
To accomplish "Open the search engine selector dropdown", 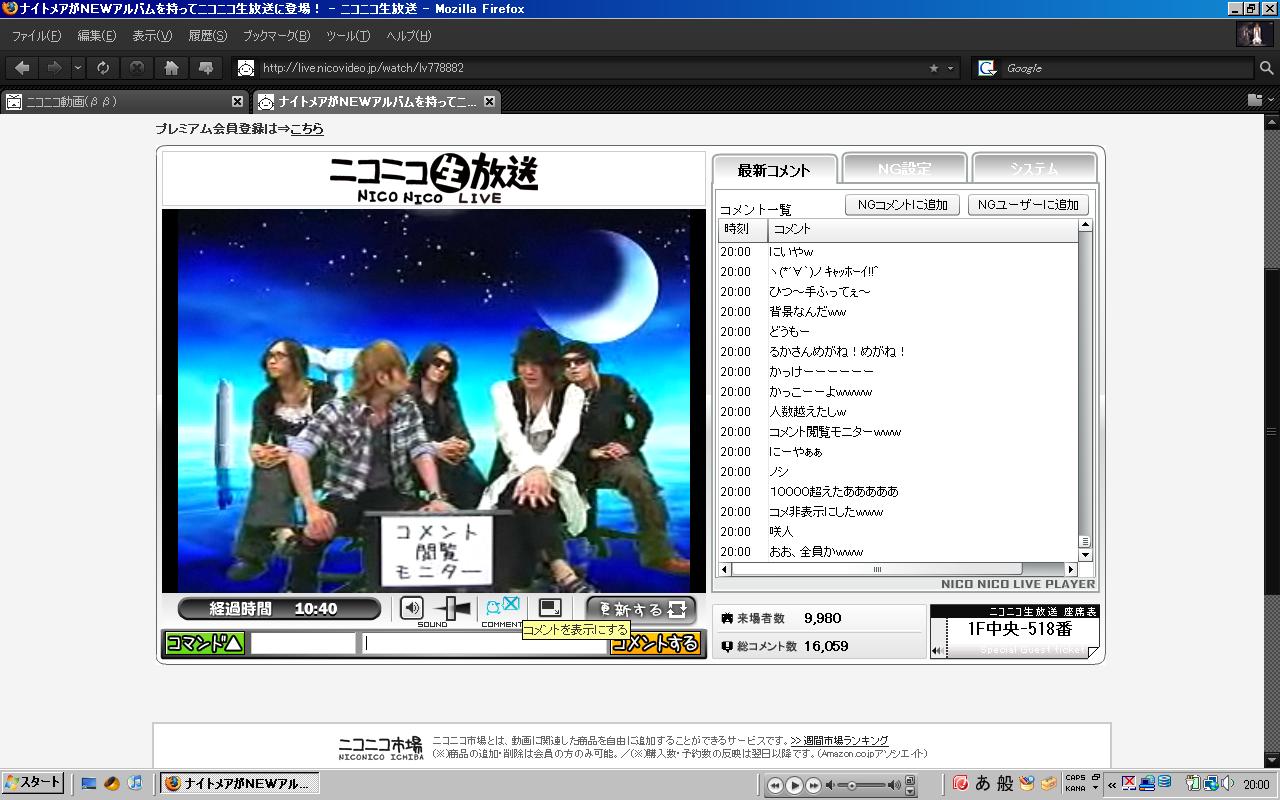I will 988,68.
